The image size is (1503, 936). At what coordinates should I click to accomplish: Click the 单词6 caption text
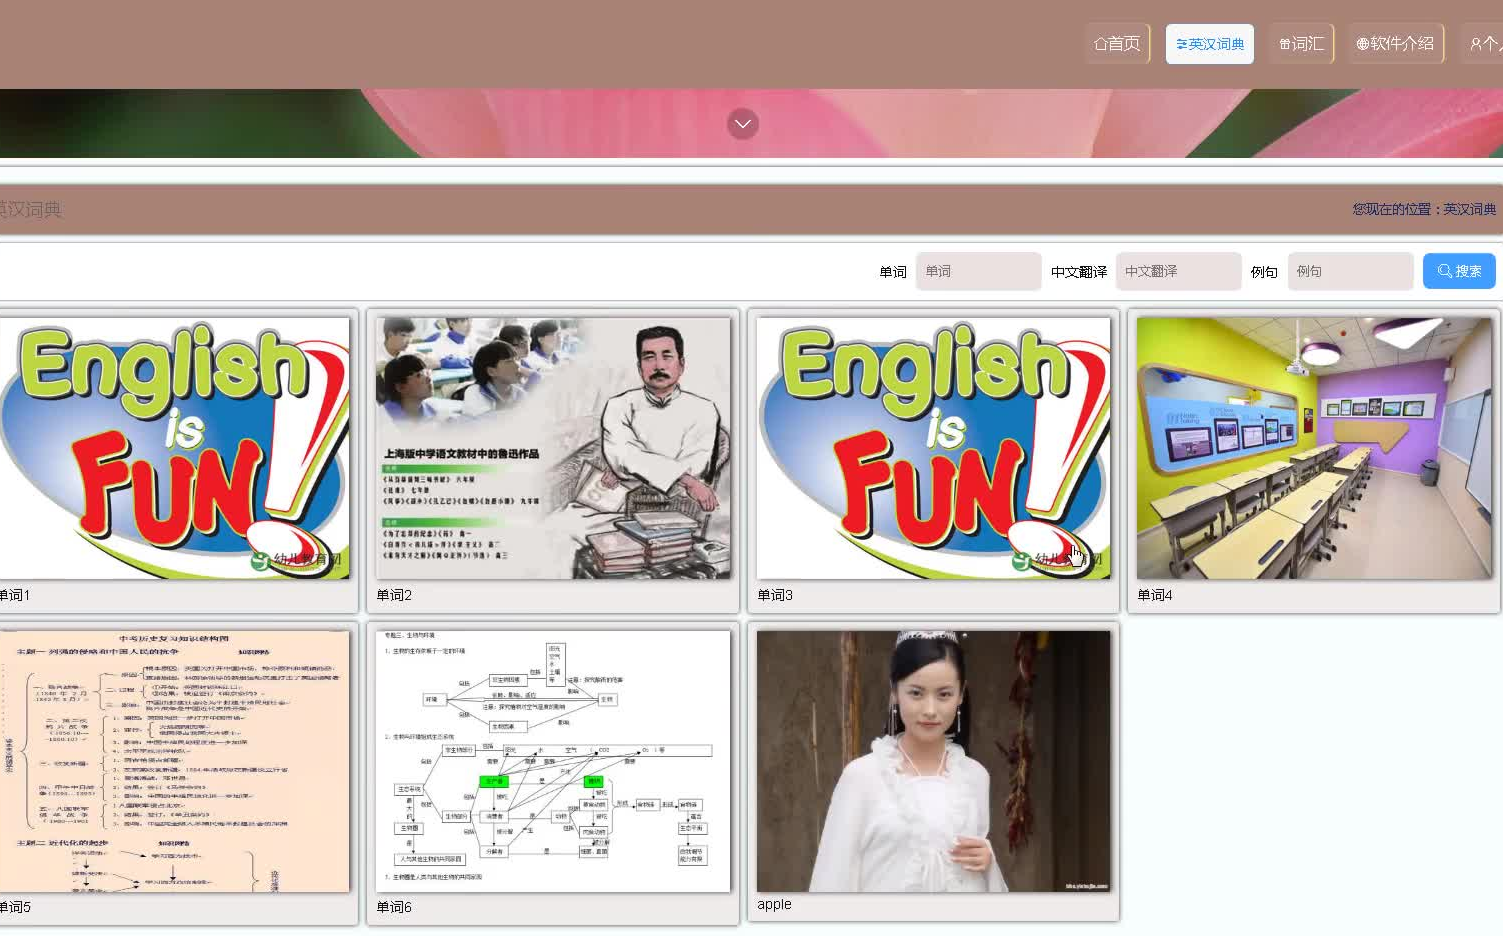(x=394, y=907)
